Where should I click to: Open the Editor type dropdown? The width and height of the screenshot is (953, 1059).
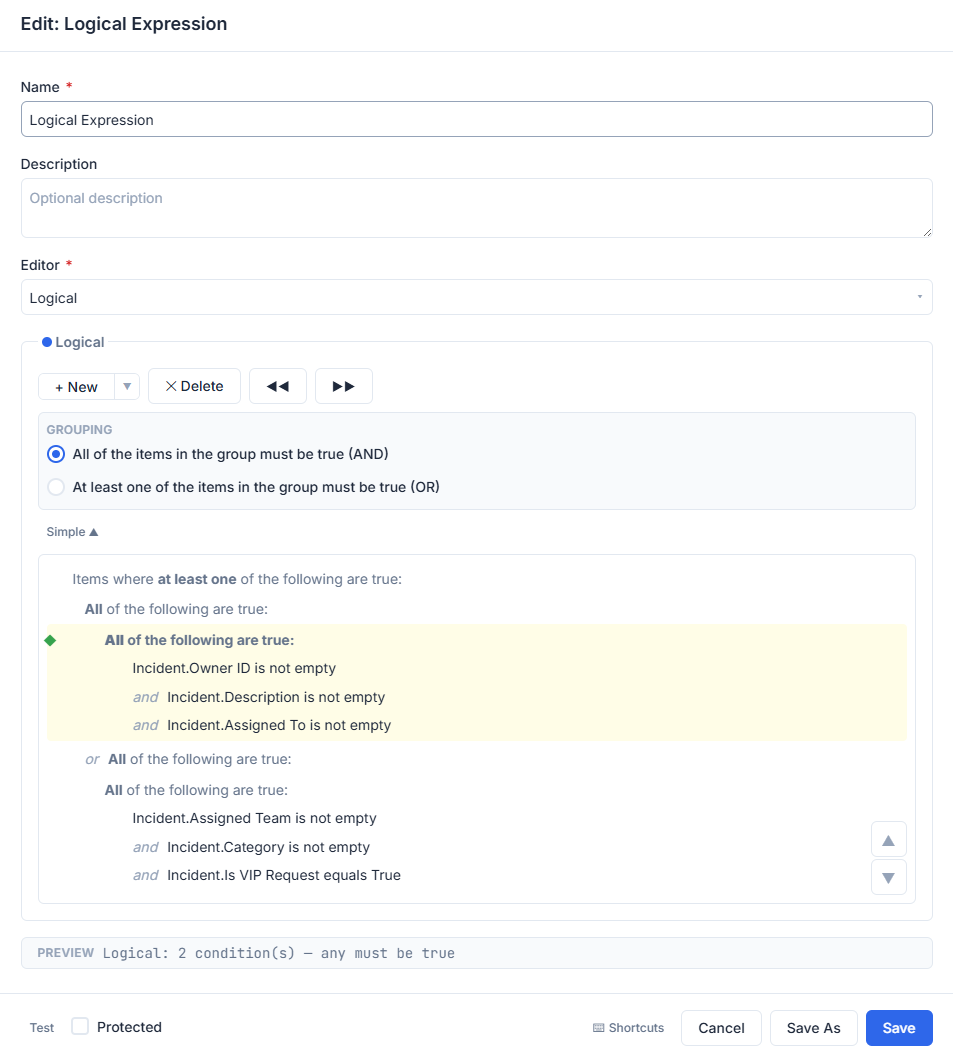pos(477,297)
